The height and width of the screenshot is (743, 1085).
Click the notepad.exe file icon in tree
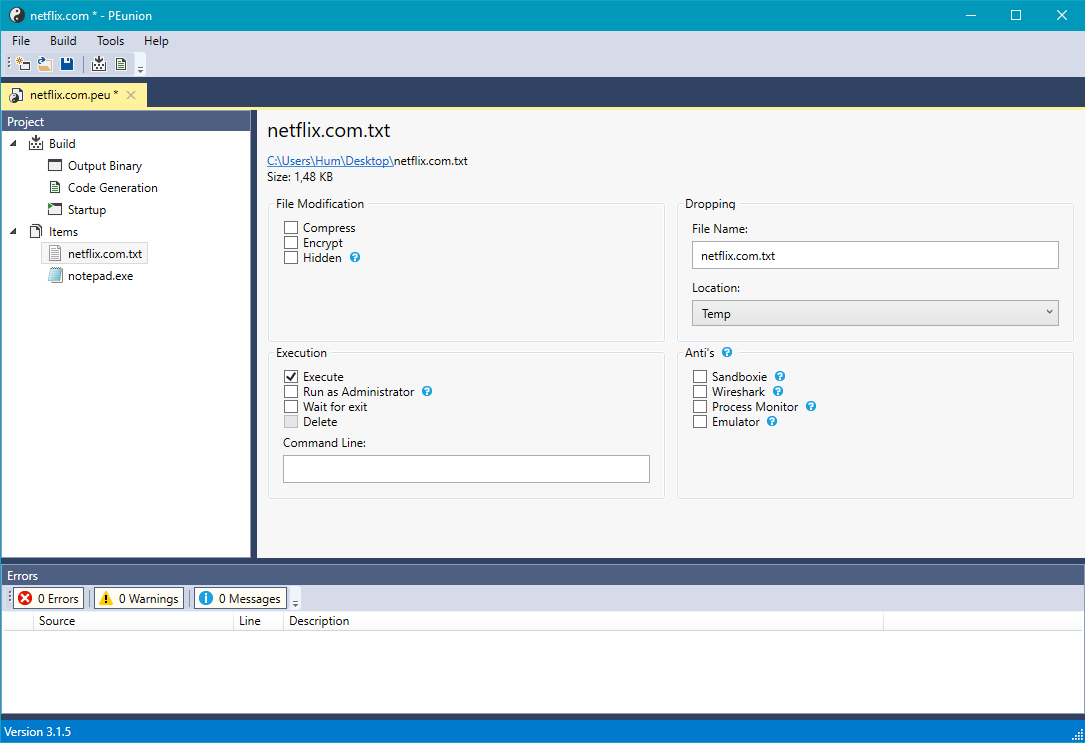tap(55, 275)
